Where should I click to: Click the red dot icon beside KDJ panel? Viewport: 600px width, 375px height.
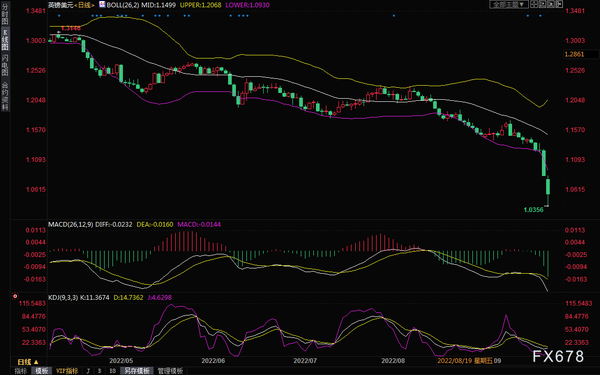click(x=15, y=296)
